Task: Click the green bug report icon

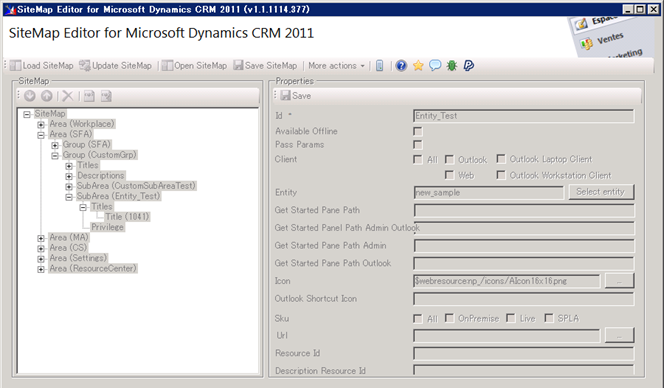Action: pos(452,66)
